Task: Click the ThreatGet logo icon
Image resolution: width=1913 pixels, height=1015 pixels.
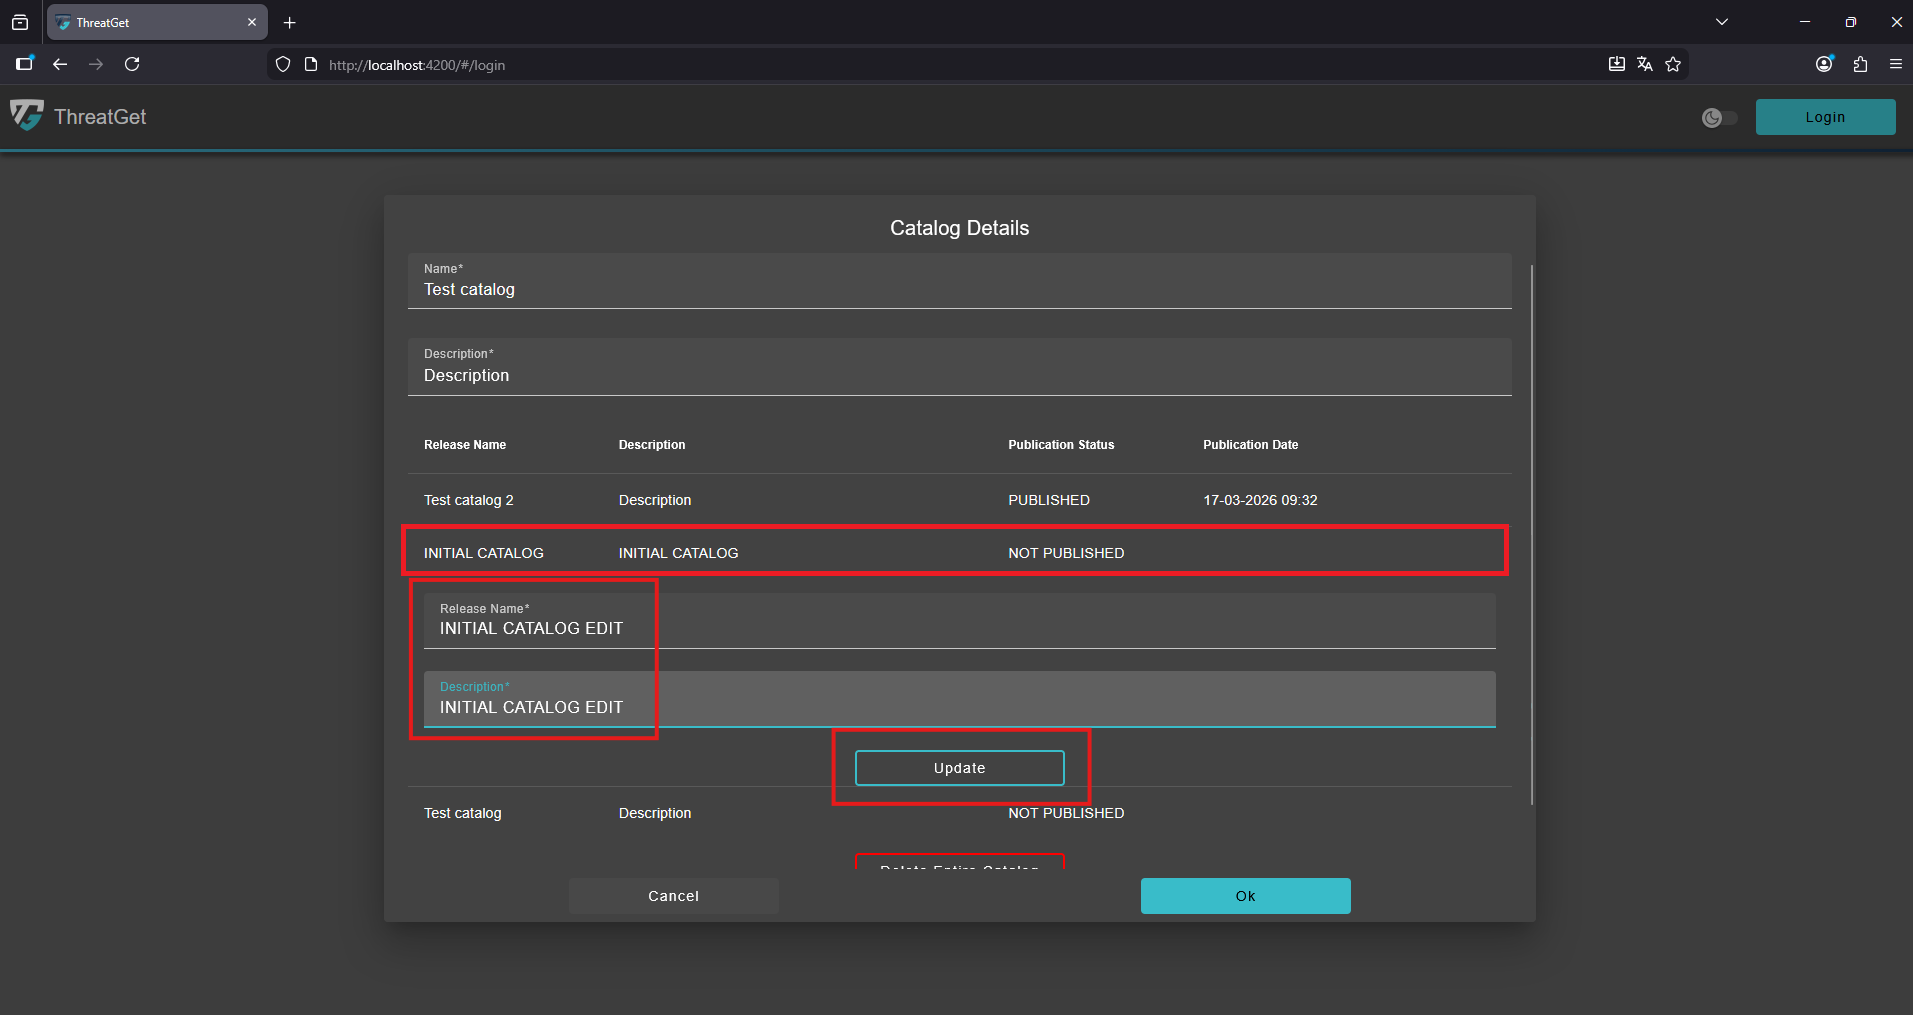Action: pos(27,115)
